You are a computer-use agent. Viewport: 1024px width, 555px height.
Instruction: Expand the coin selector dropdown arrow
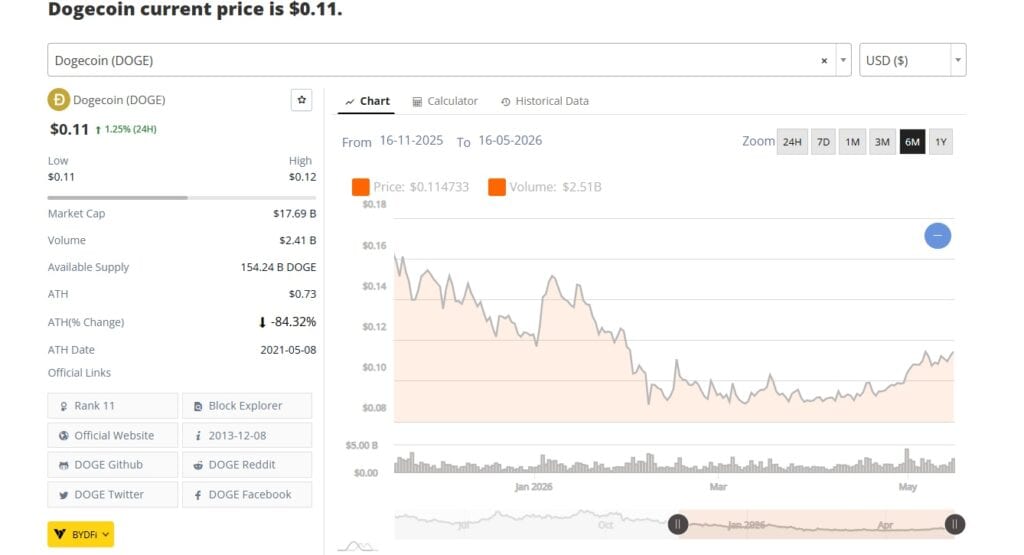click(x=843, y=60)
